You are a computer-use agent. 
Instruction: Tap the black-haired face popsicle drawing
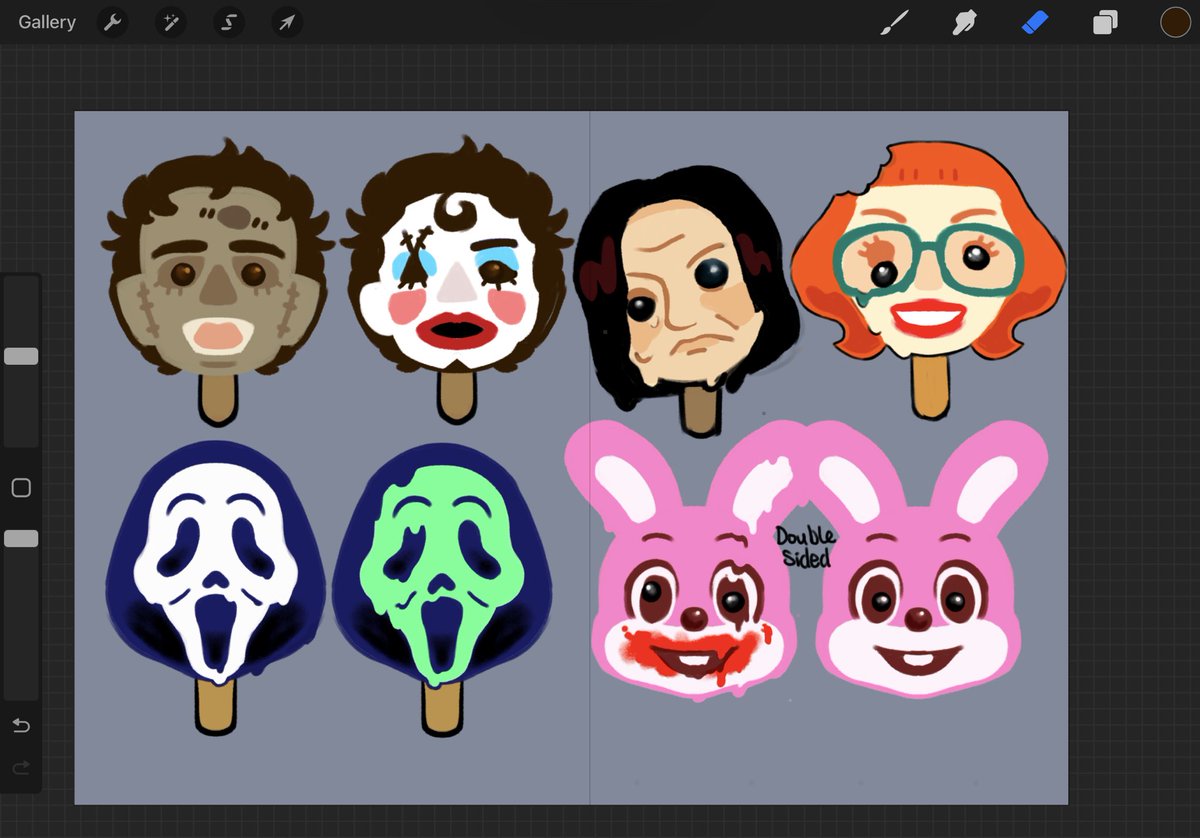pos(687,300)
